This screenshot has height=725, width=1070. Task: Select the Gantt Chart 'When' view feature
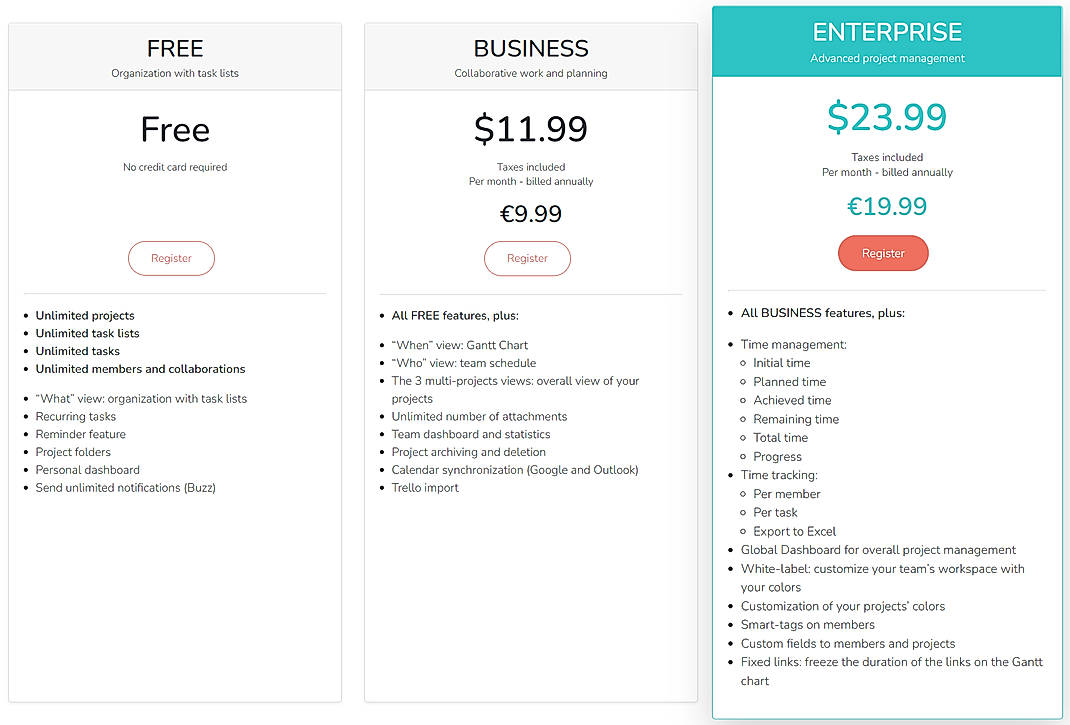tap(459, 344)
